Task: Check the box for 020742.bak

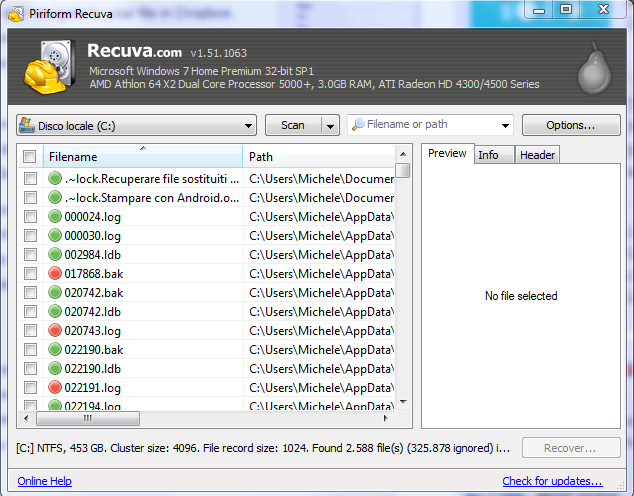Action: (x=30, y=292)
